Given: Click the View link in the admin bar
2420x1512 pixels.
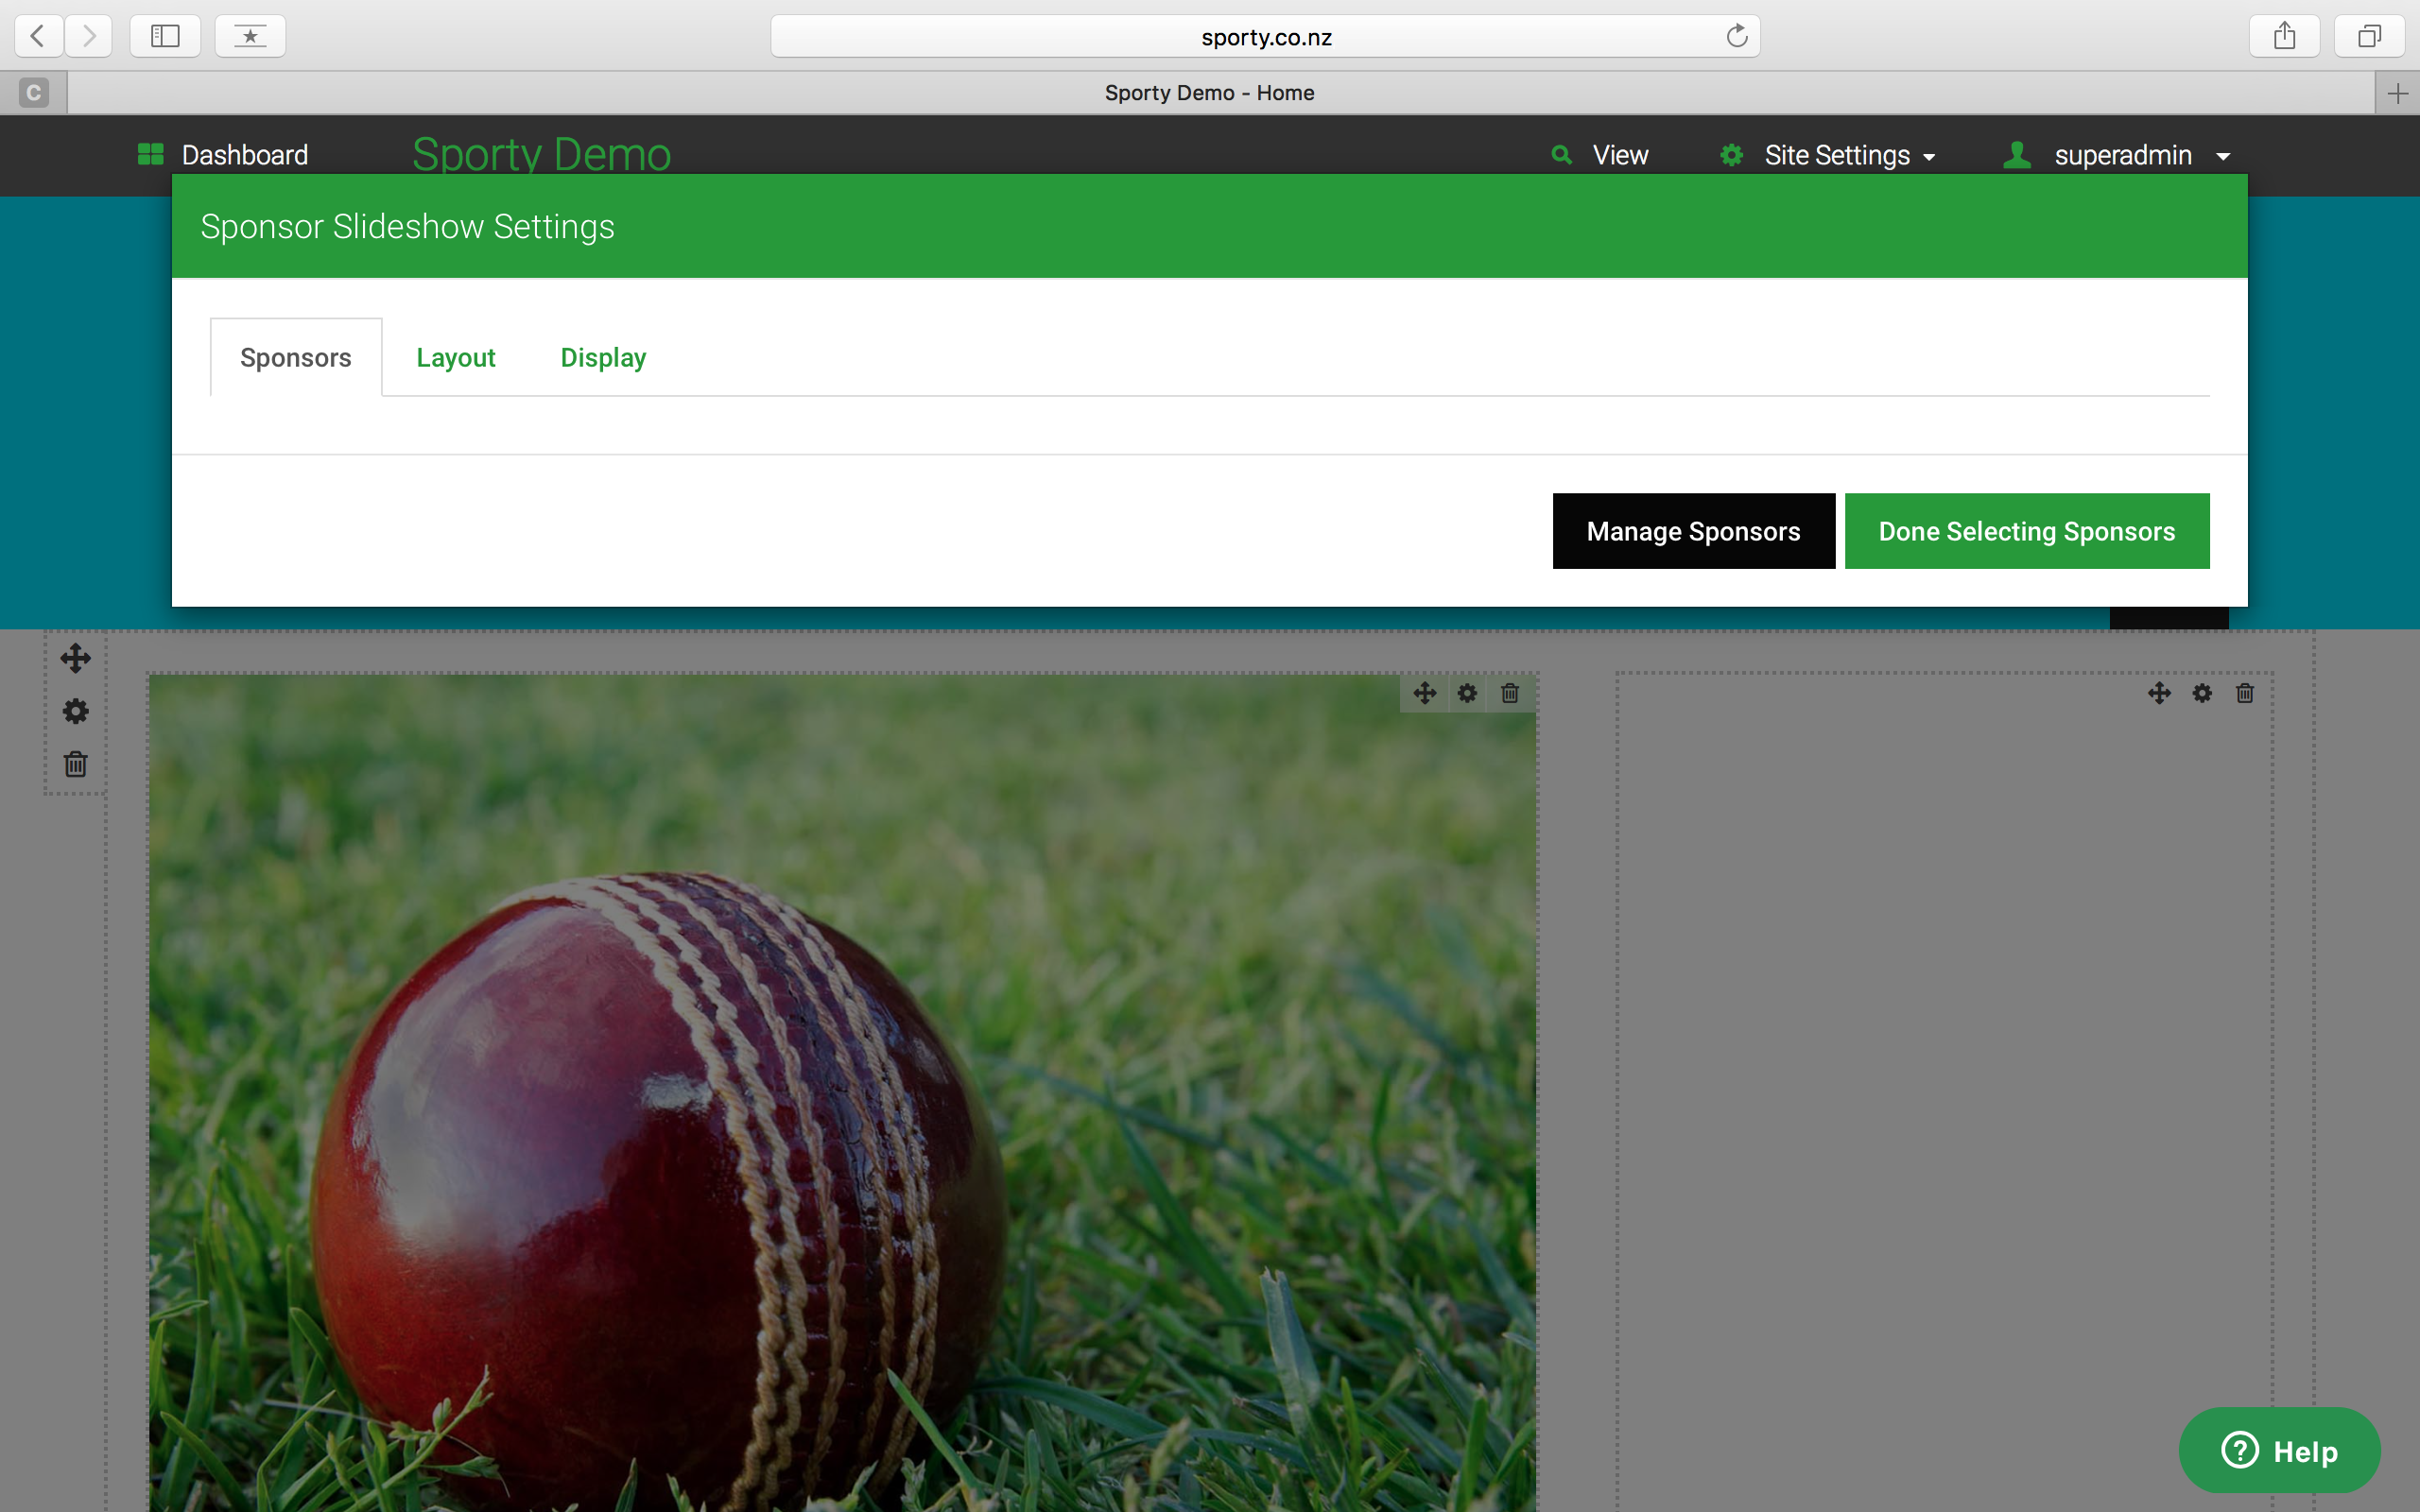Looking at the screenshot, I should 1620,155.
